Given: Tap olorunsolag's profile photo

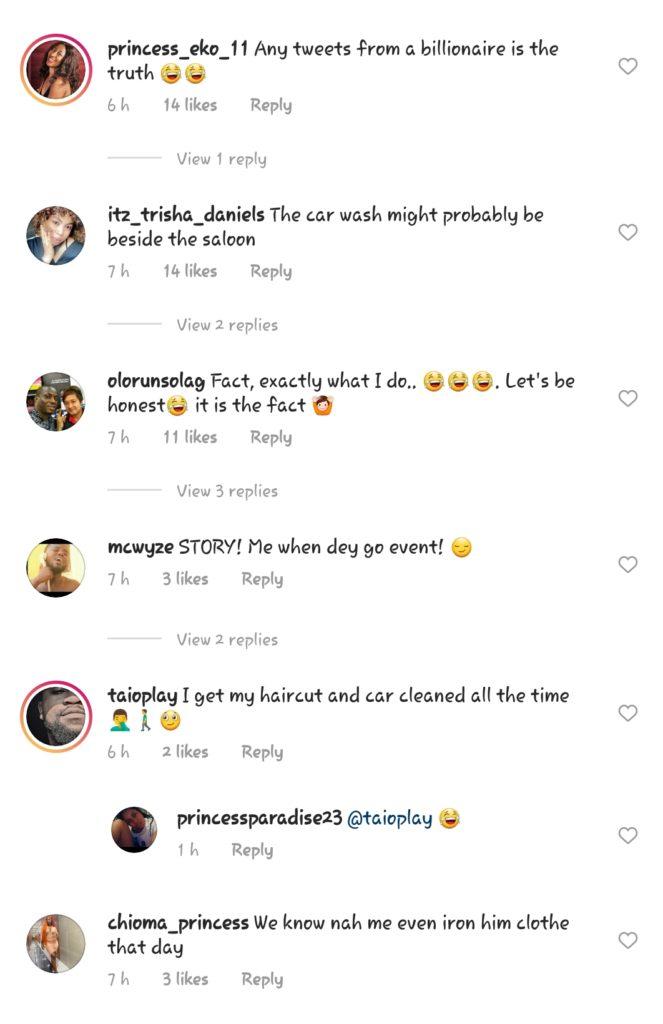Looking at the screenshot, I should [56, 400].
